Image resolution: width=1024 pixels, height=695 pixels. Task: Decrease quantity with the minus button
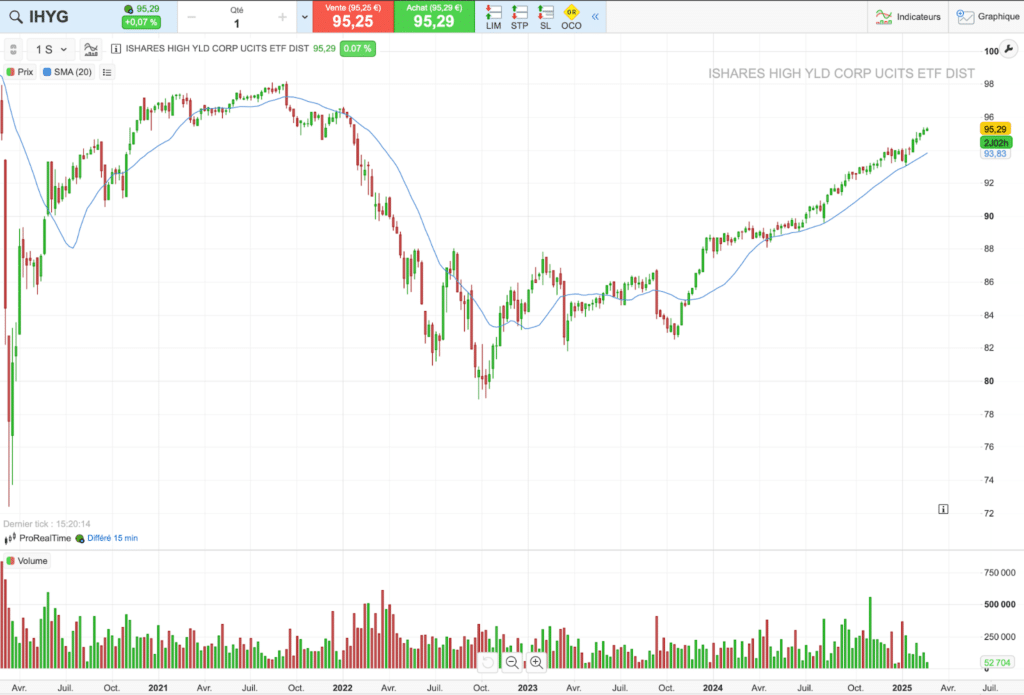[x=191, y=18]
